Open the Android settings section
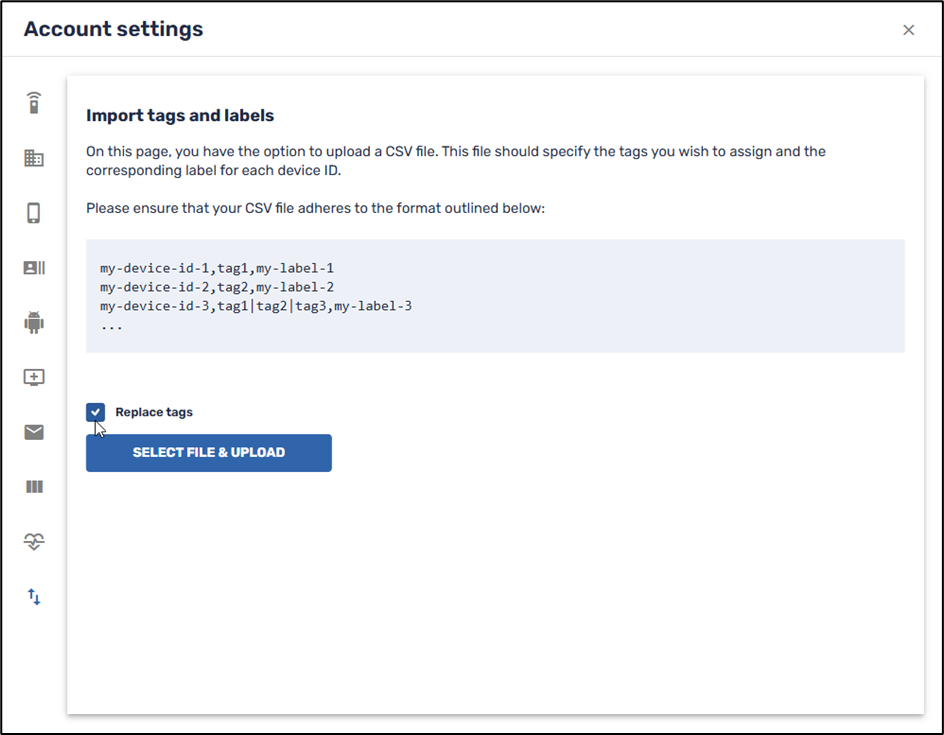Image resolution: width=944 pixels, height=735 pixels. click(33, 322)
